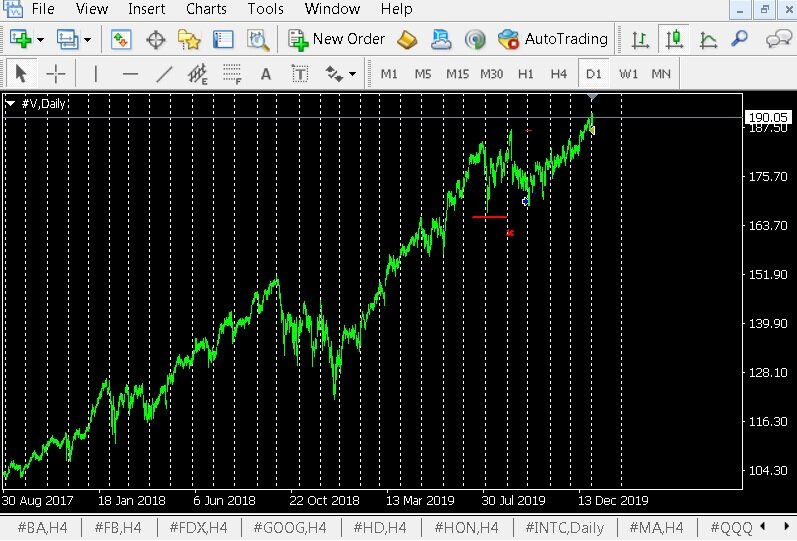Expand the #V,Daily chart triangle menu
Viewport: 797px width, 541px height.
pyautogui.click(x=10, y=104)
